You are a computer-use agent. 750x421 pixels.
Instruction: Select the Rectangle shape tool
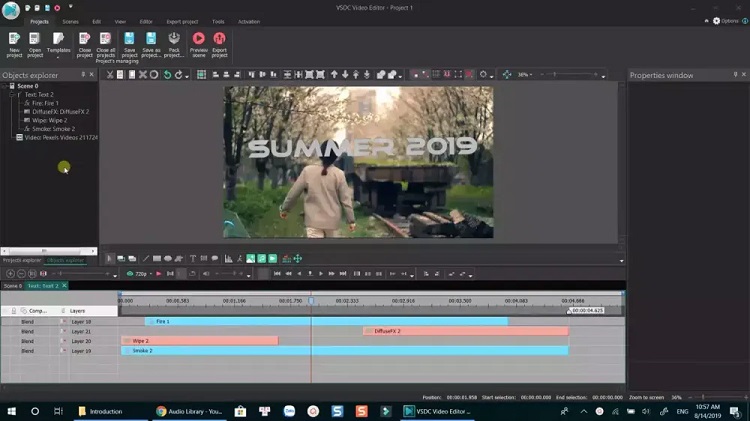[x=156, y=259]
